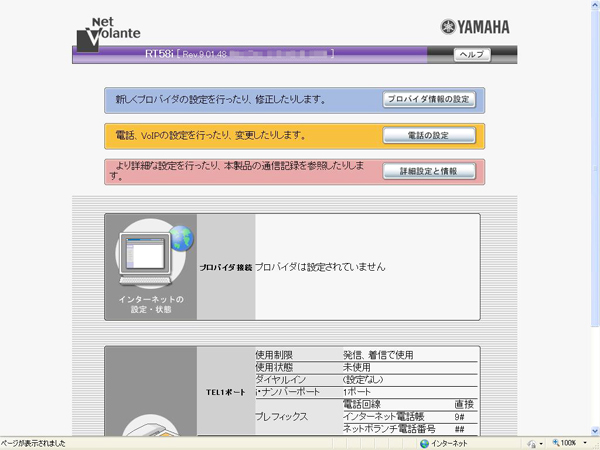Click the i・ナンバーポート row label

[x=287, y=392]
